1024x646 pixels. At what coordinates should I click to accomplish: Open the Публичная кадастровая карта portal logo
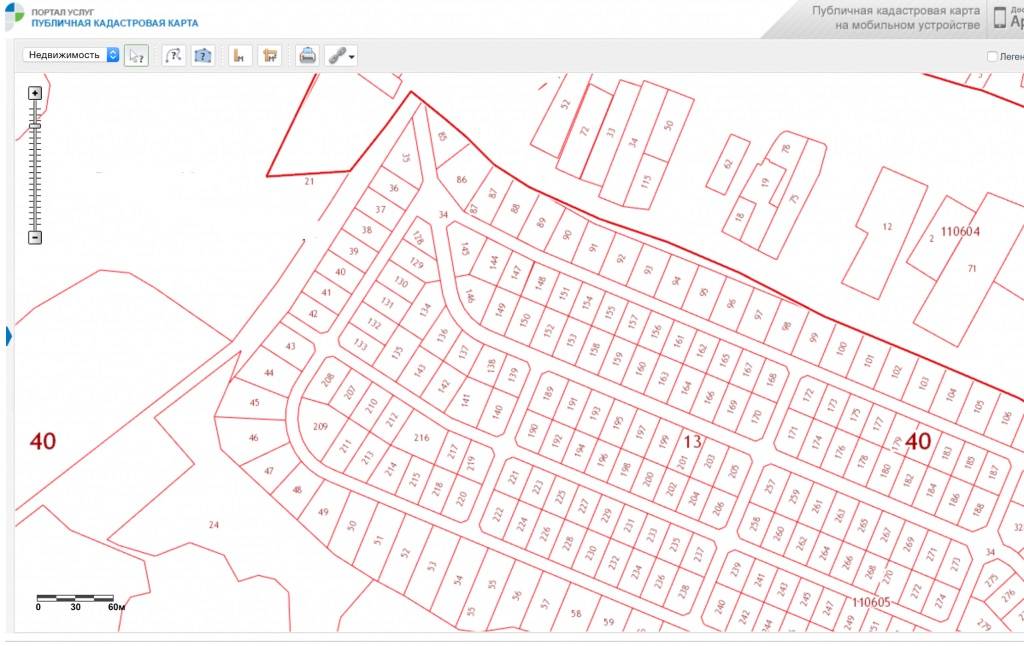coord(101,18)
